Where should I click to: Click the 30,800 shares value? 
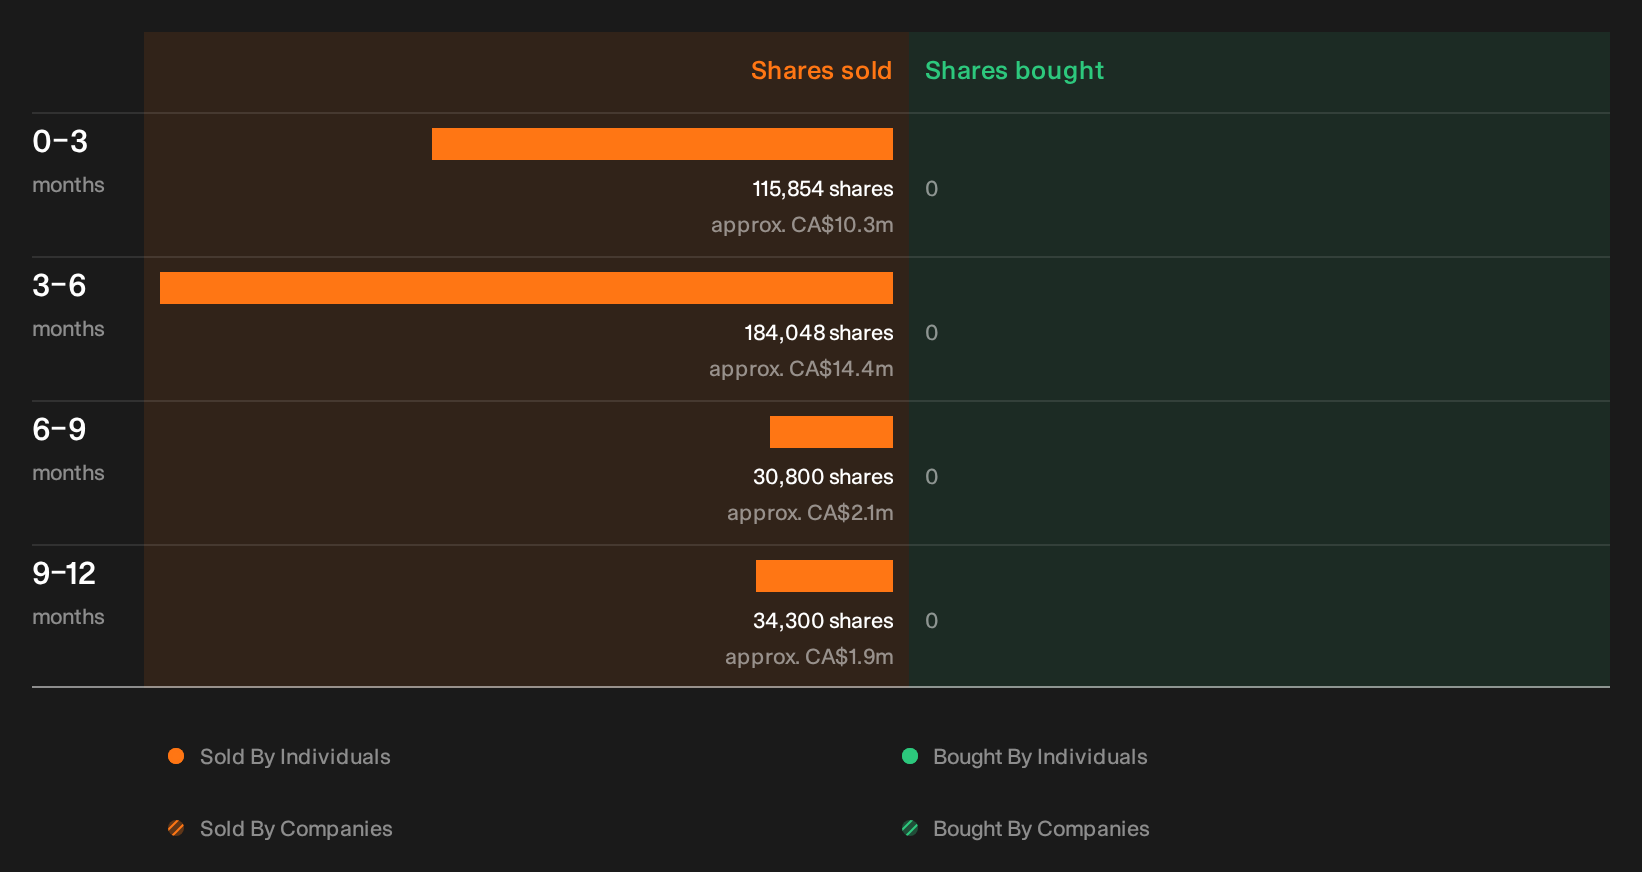click(x=823, y=477)
